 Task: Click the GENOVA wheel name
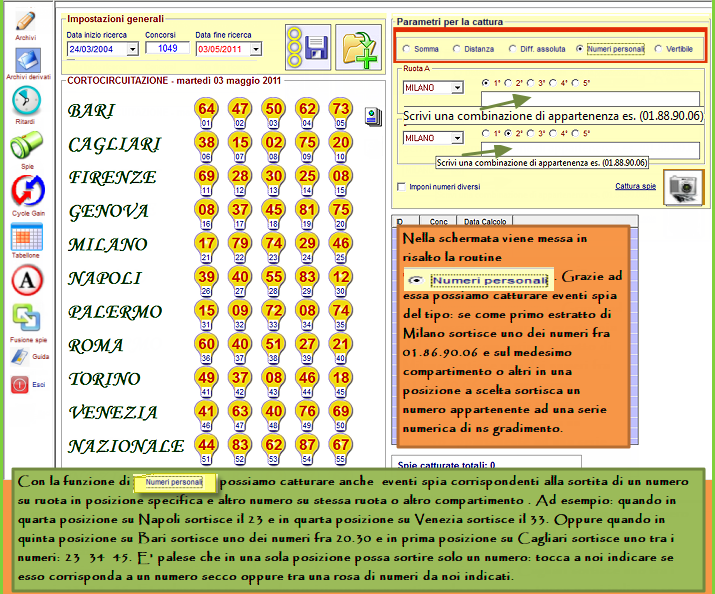point(109,211)
